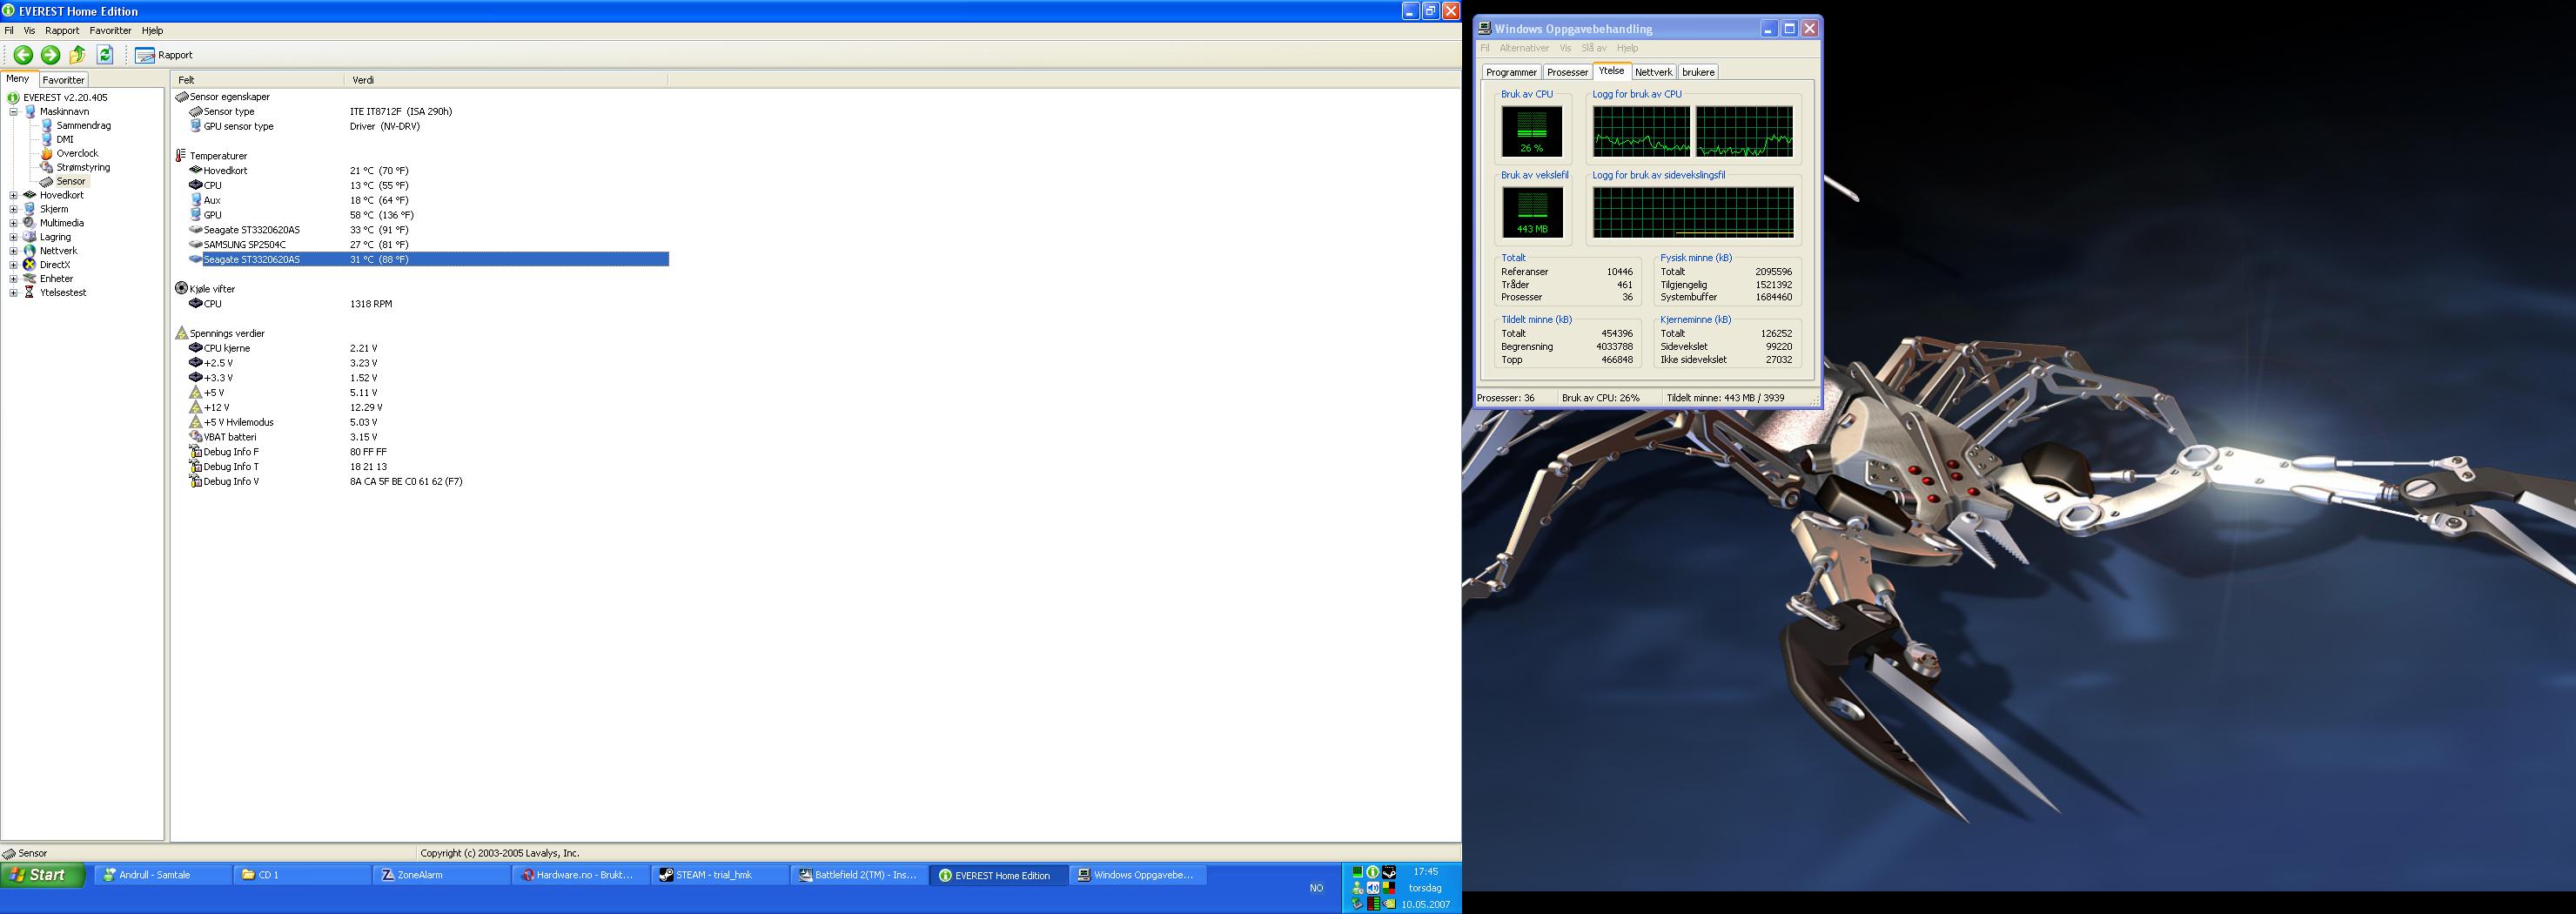Viewport: 2576px width, 914px height.
Task: Expand the Skjerm tree node
Action: pos(14,209)
